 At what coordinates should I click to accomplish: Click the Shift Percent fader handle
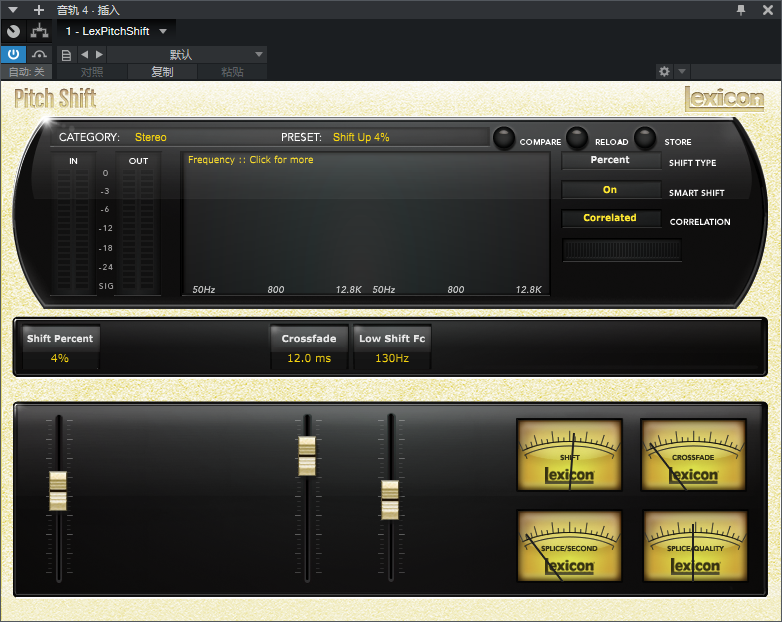click(58, 491)
